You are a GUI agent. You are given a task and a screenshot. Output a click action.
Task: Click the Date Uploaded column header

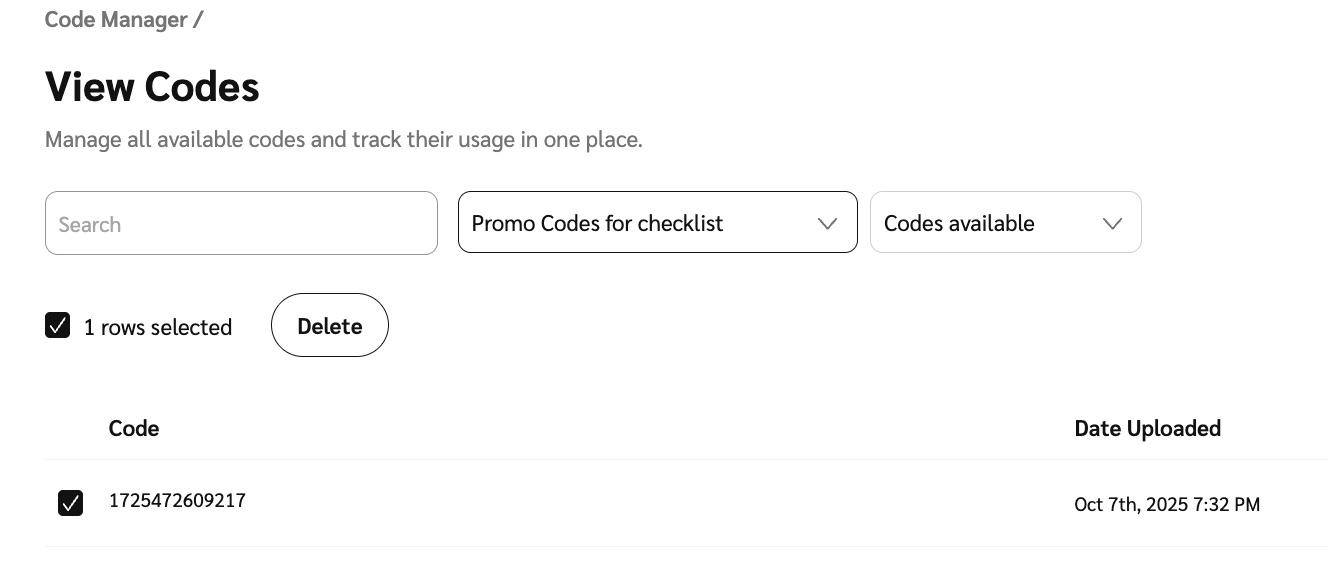[x=1147, y=428]
